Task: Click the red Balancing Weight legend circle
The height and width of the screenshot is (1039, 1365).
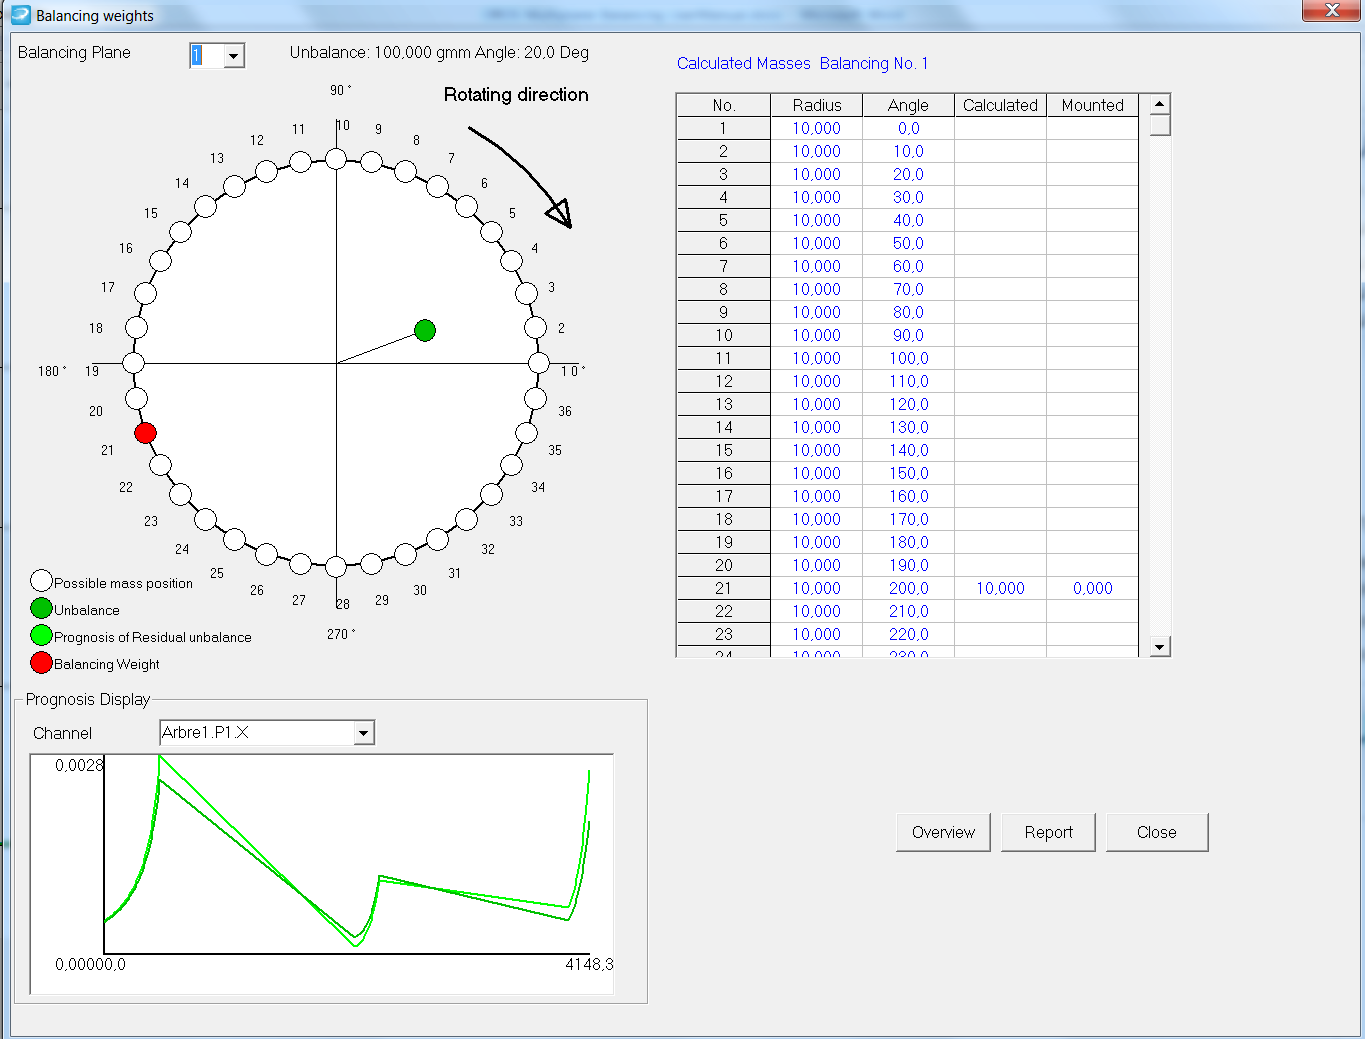Action: point(41,662)
